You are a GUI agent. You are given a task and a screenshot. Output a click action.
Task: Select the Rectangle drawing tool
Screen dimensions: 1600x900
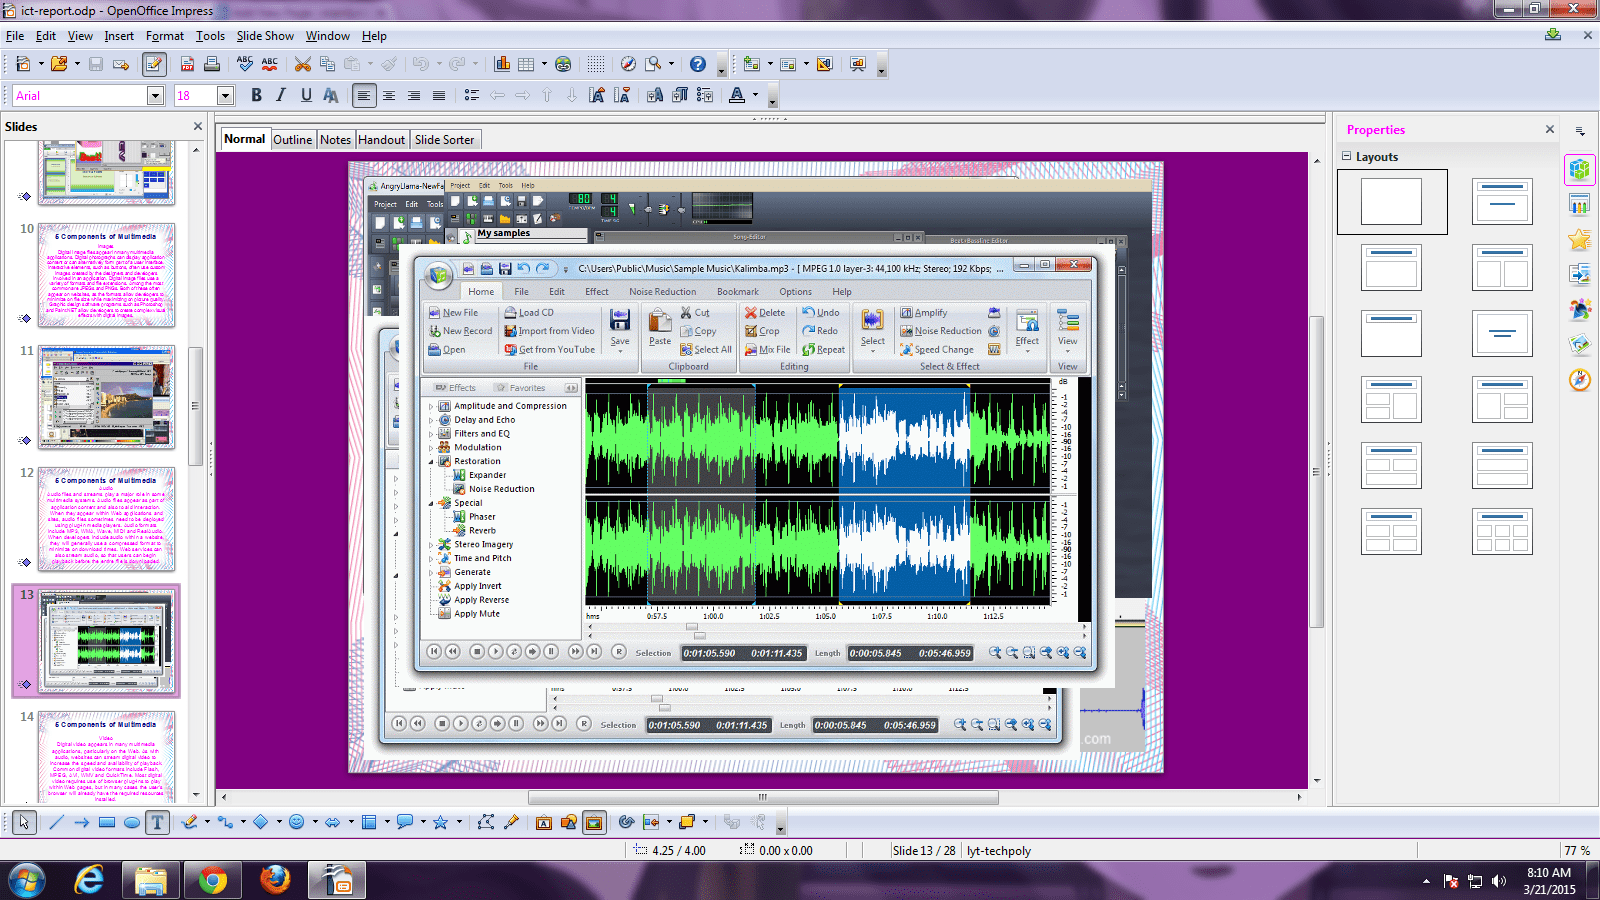click(x=106, y=822)
